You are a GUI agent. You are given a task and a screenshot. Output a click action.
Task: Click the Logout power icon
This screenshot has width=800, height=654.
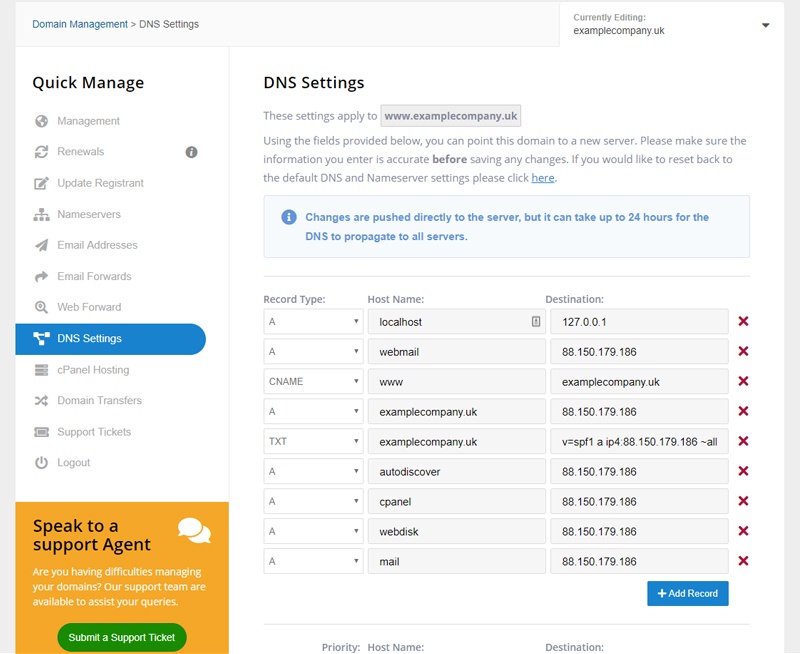click(x=41, y=463)
